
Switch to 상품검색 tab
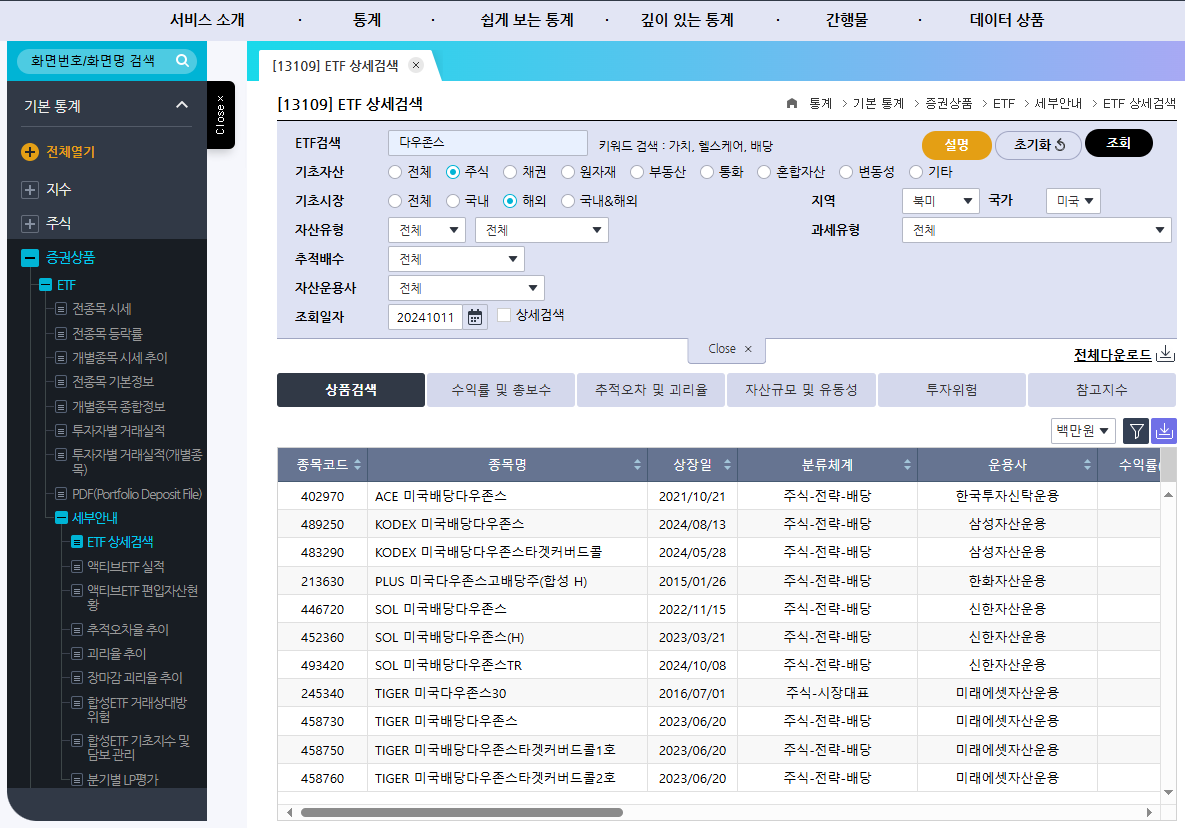(x=351, y=390)
